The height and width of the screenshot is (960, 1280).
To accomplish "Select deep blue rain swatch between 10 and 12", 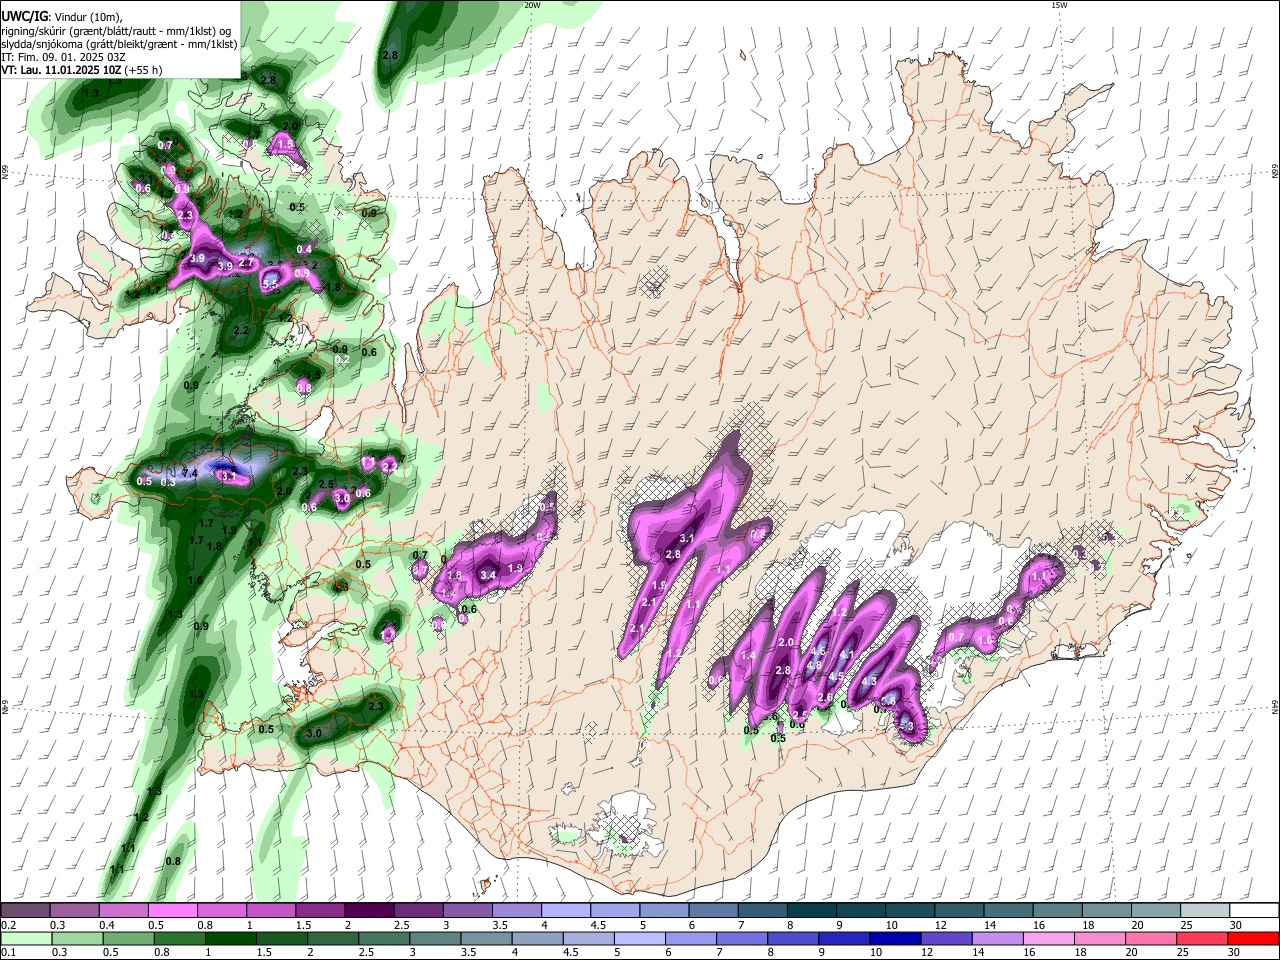I will point(896,938).
